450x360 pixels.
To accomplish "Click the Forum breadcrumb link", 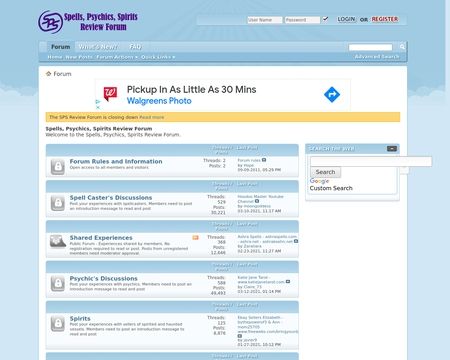I will coord(62,74).
